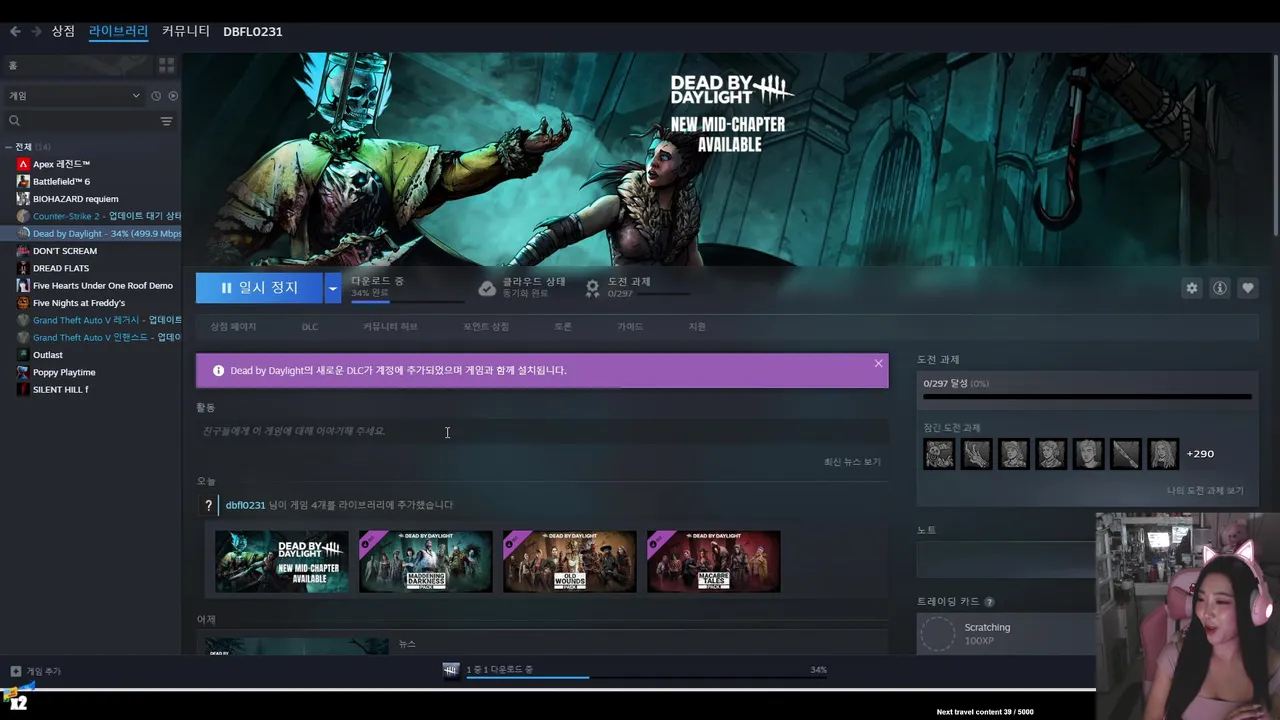
Task: Open the 포인트 상점 link
Action: click(486, 327)
